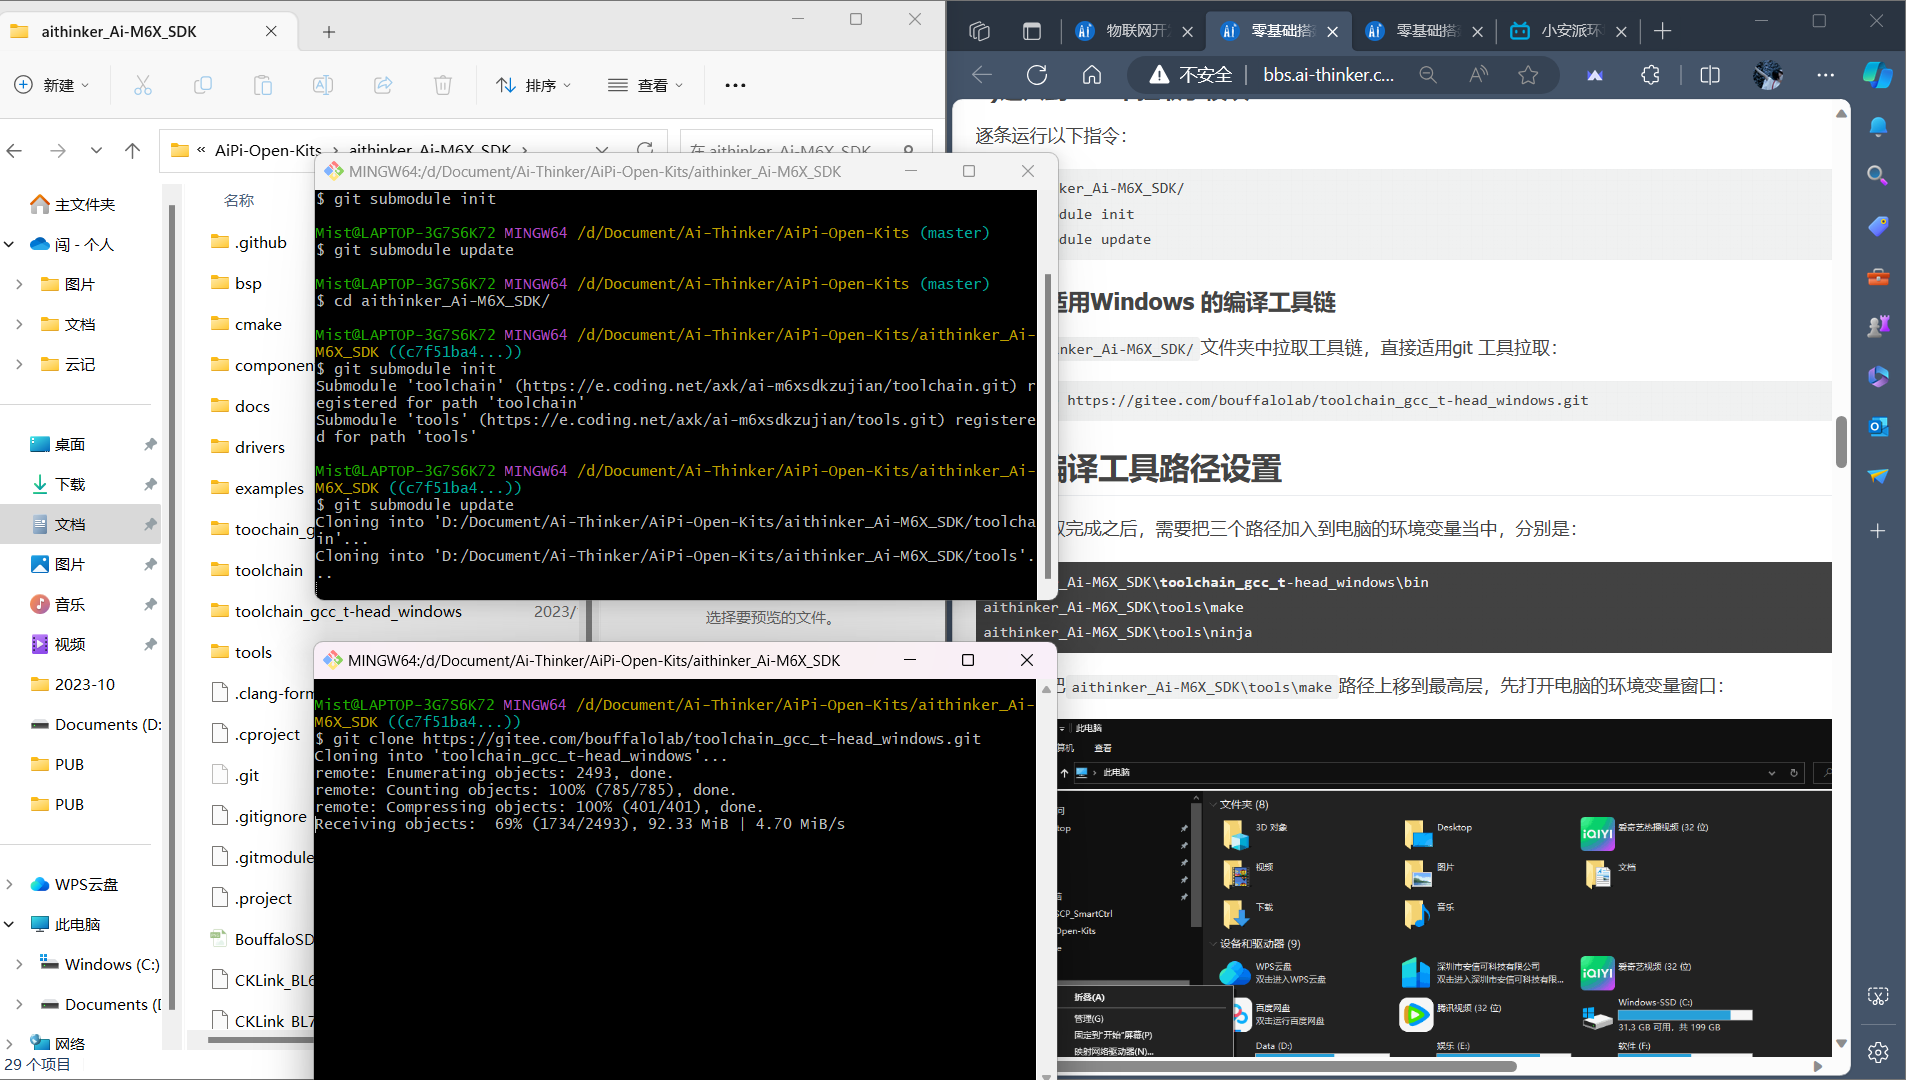Screen dimensions: 1906x1080
Task: Click the Edge page vertical scrollbar thumb
Action: (1841, 442)
